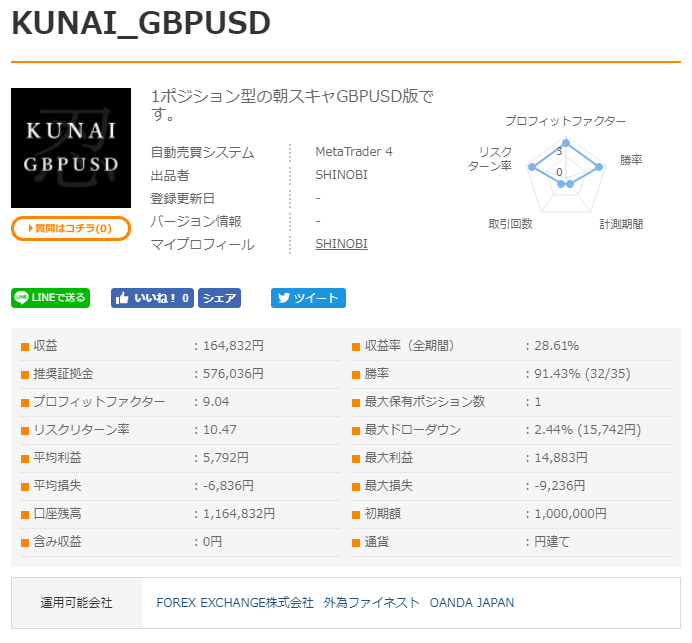Click the 1ポジション型の朝スキャ product description text
This screenshot has width=692, height=643.
[292, 105]
